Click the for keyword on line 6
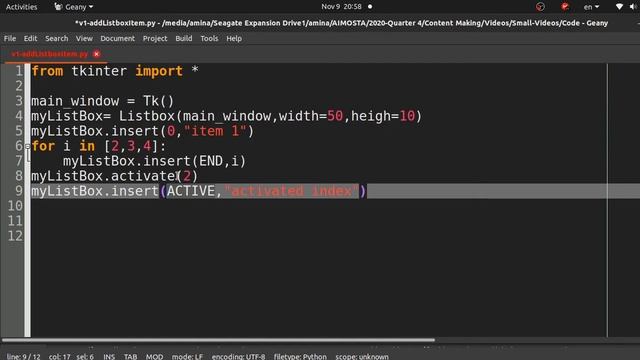The width and height of the screenshot is (640, 360). (43, 146)
